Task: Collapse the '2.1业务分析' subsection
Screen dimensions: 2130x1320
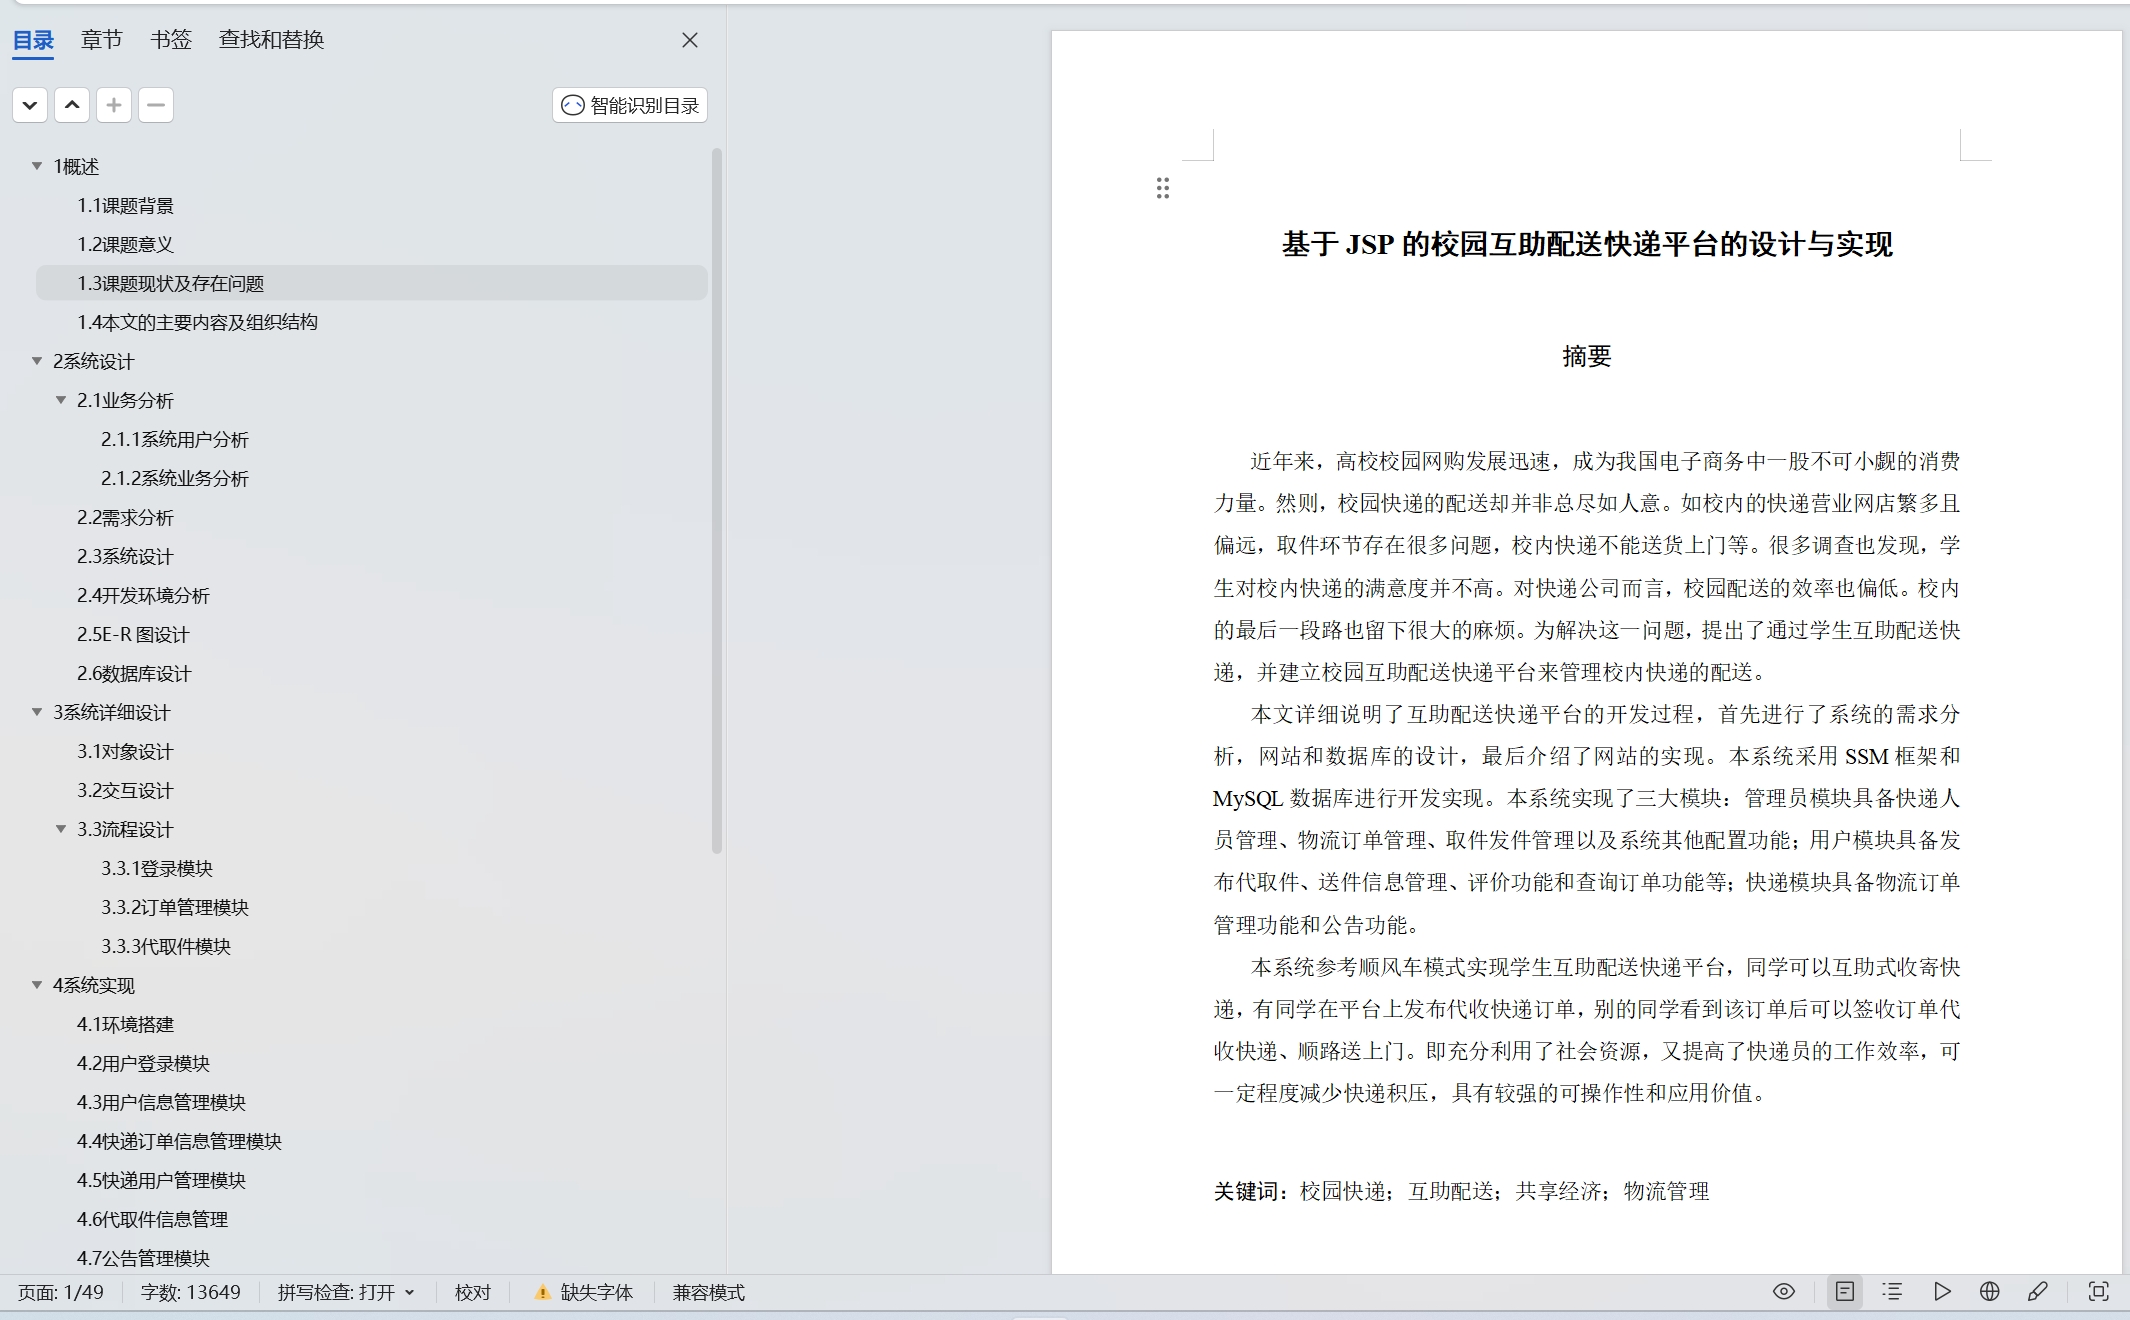Action: click(61, 400)
